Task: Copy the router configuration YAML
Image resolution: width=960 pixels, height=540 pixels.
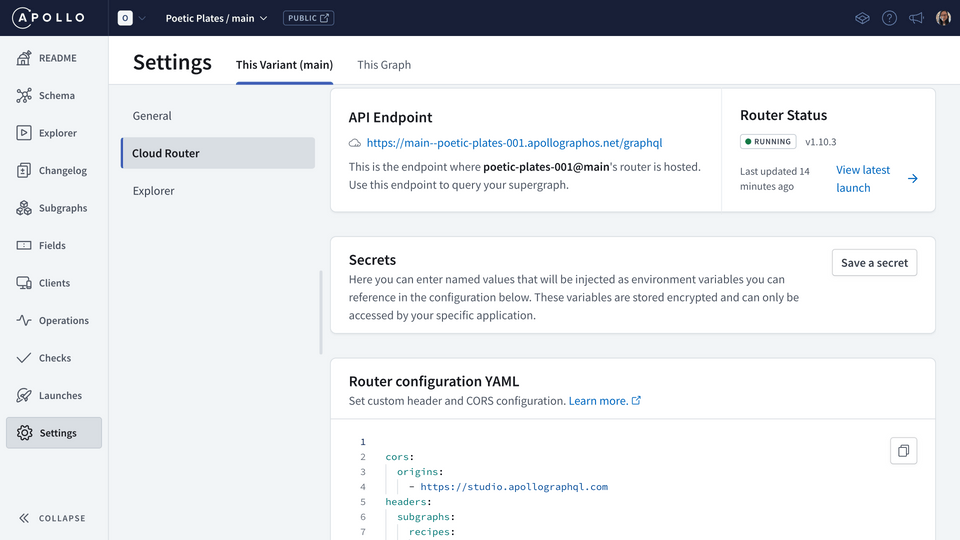Action: [x=903, y=451]
